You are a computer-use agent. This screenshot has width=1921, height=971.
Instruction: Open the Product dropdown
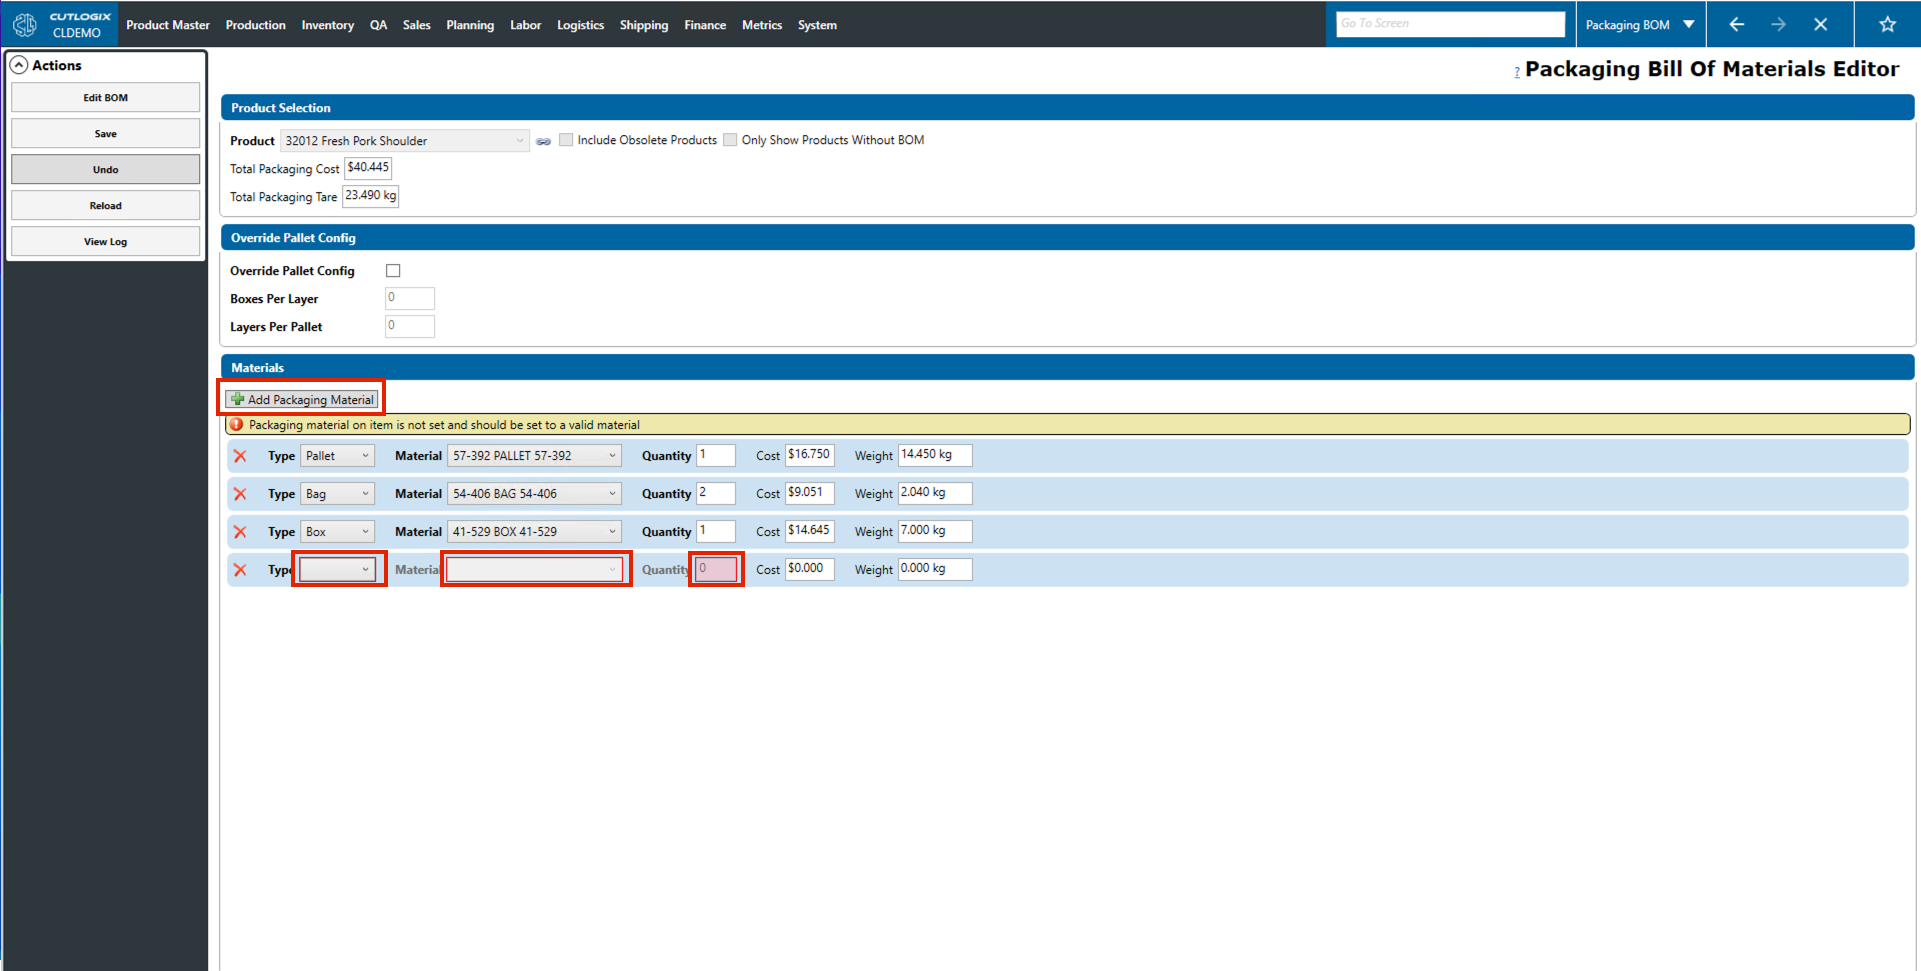(405, 141)
